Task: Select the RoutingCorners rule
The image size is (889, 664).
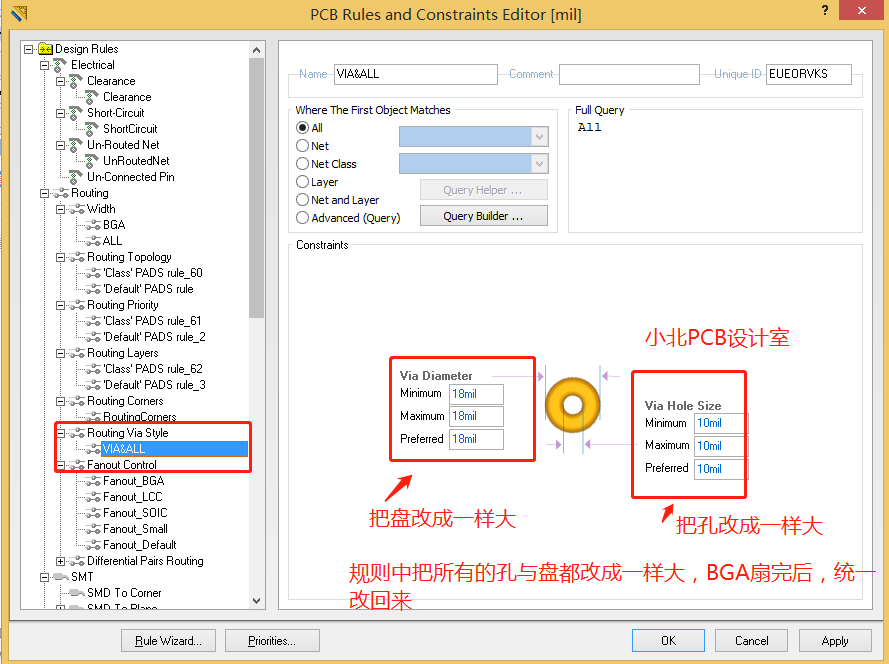Action: (139, 417)
